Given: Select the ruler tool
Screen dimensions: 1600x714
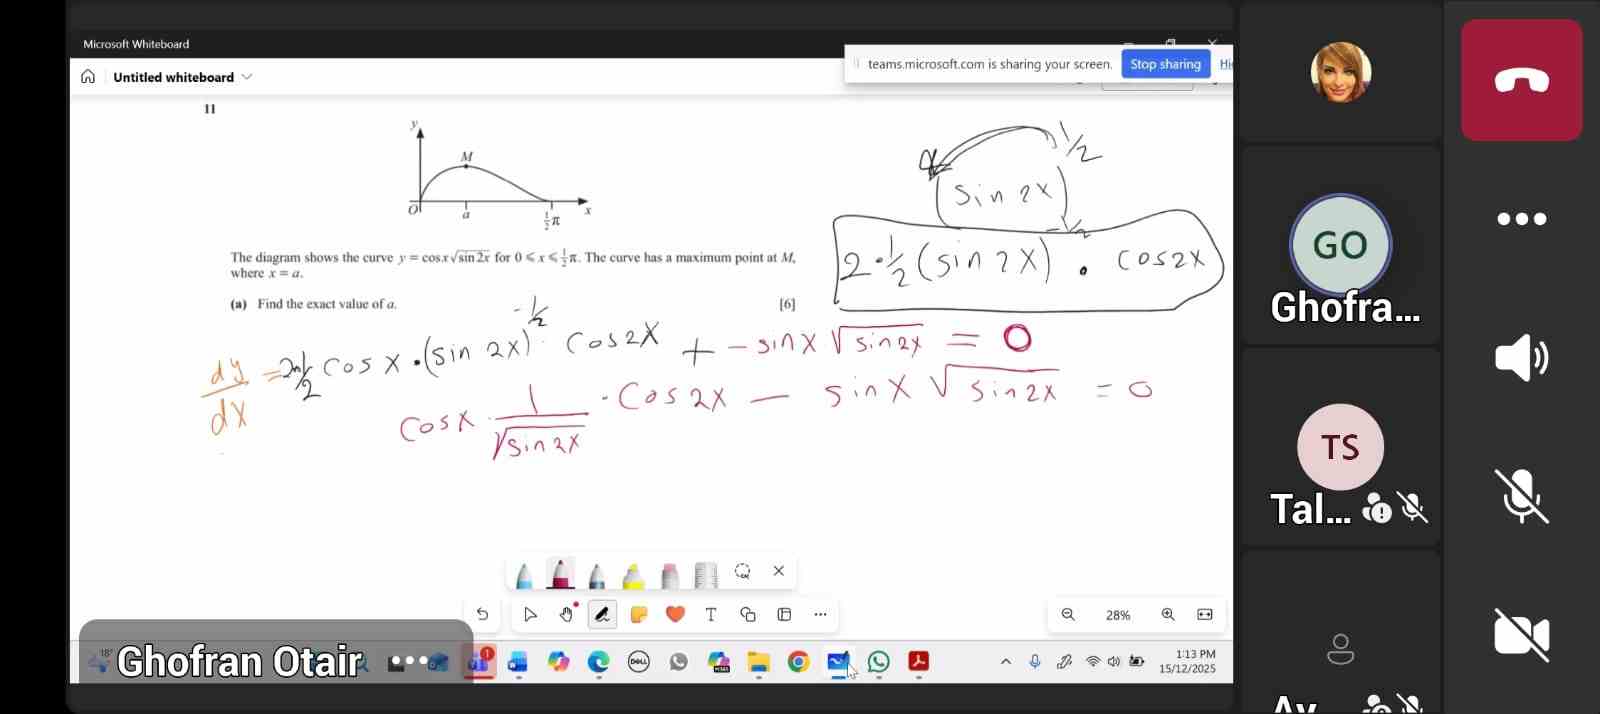Looking at the screenshot, I should 706,575.
